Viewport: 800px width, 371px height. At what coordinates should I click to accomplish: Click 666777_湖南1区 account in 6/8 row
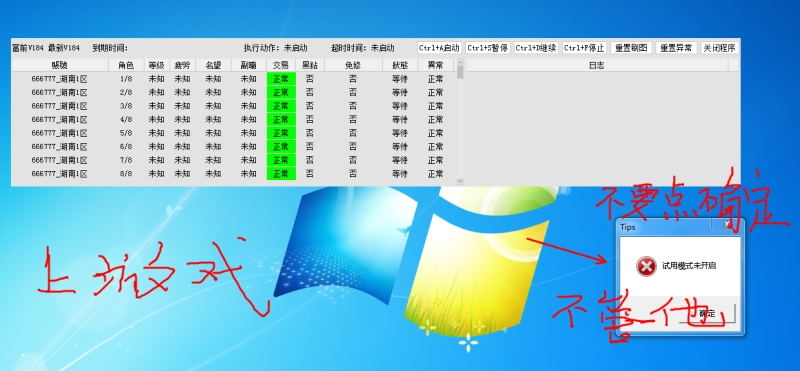(x=59, y=146)
